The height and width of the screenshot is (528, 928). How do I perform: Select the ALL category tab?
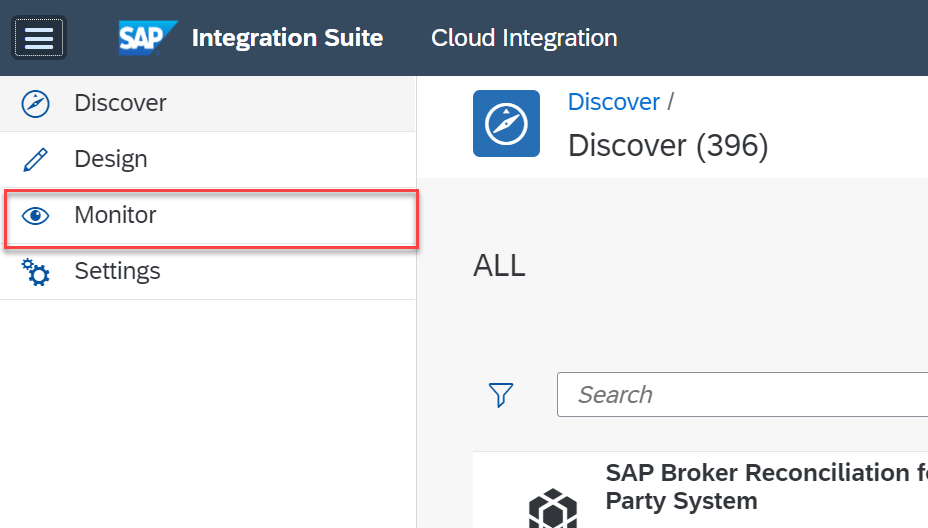[499, 266]
